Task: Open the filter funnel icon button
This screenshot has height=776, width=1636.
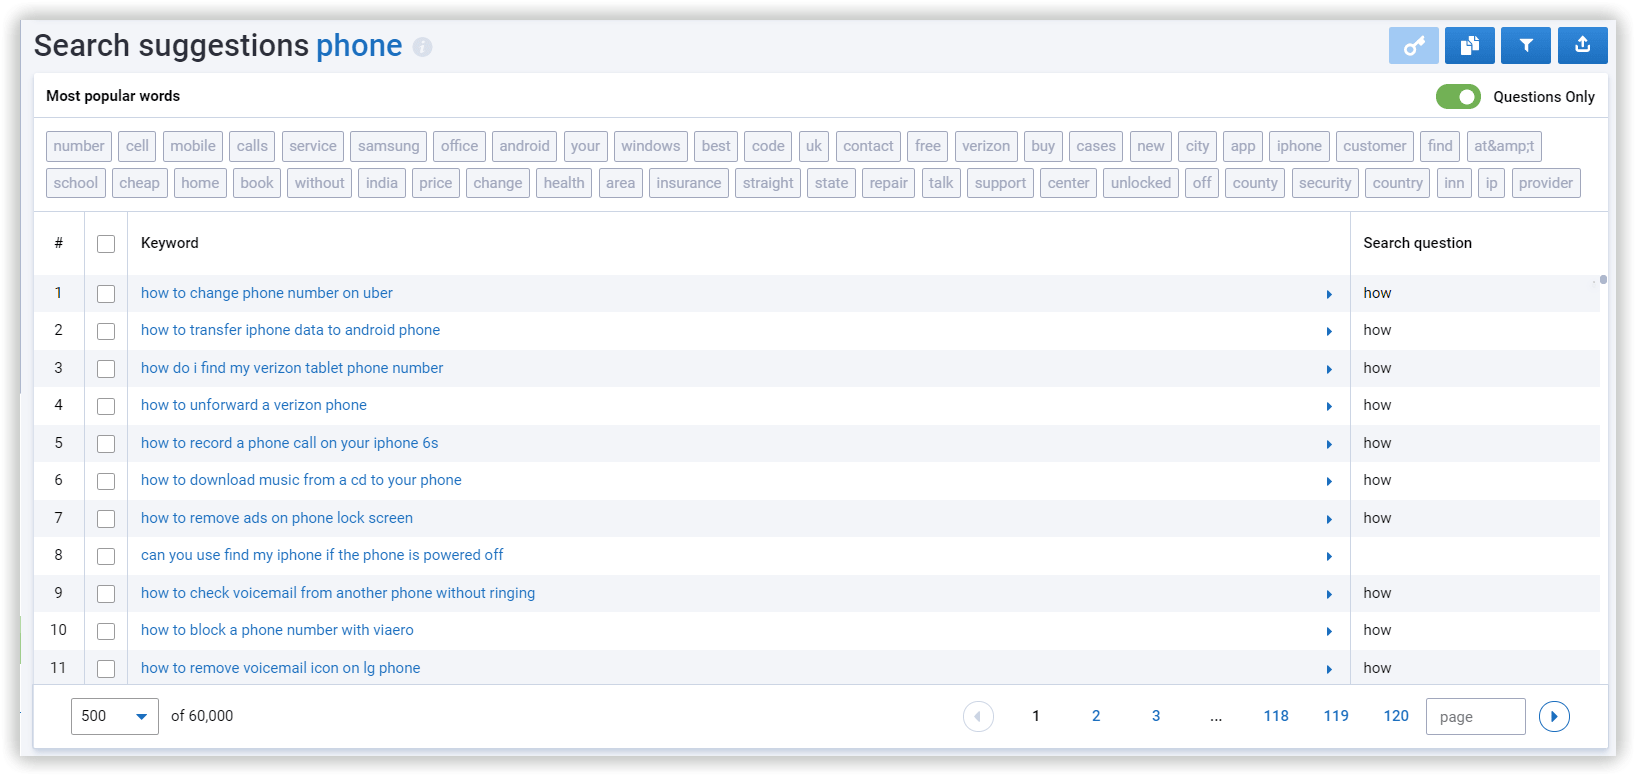Action: (1526, 46)
